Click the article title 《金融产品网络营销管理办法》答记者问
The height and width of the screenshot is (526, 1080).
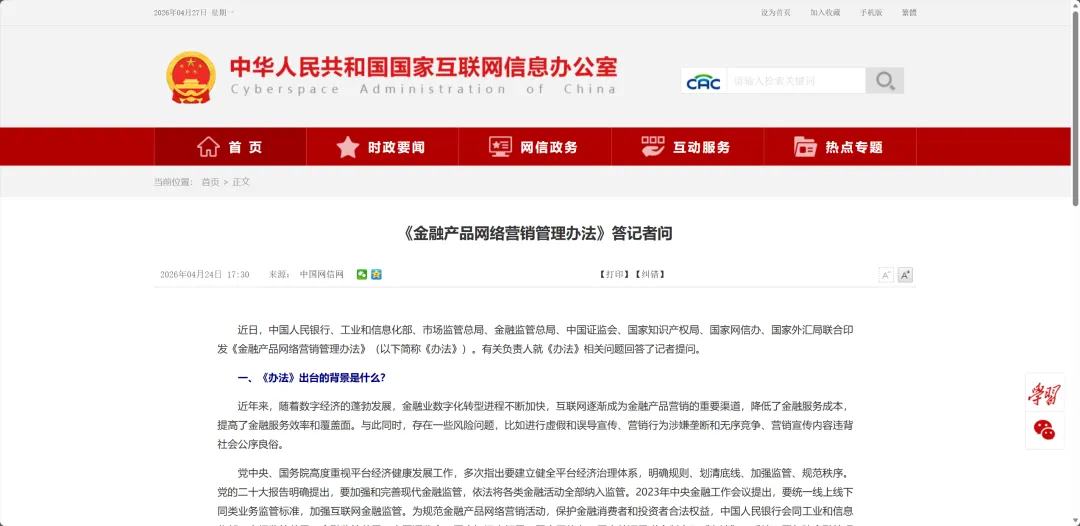tap(537, 233)
